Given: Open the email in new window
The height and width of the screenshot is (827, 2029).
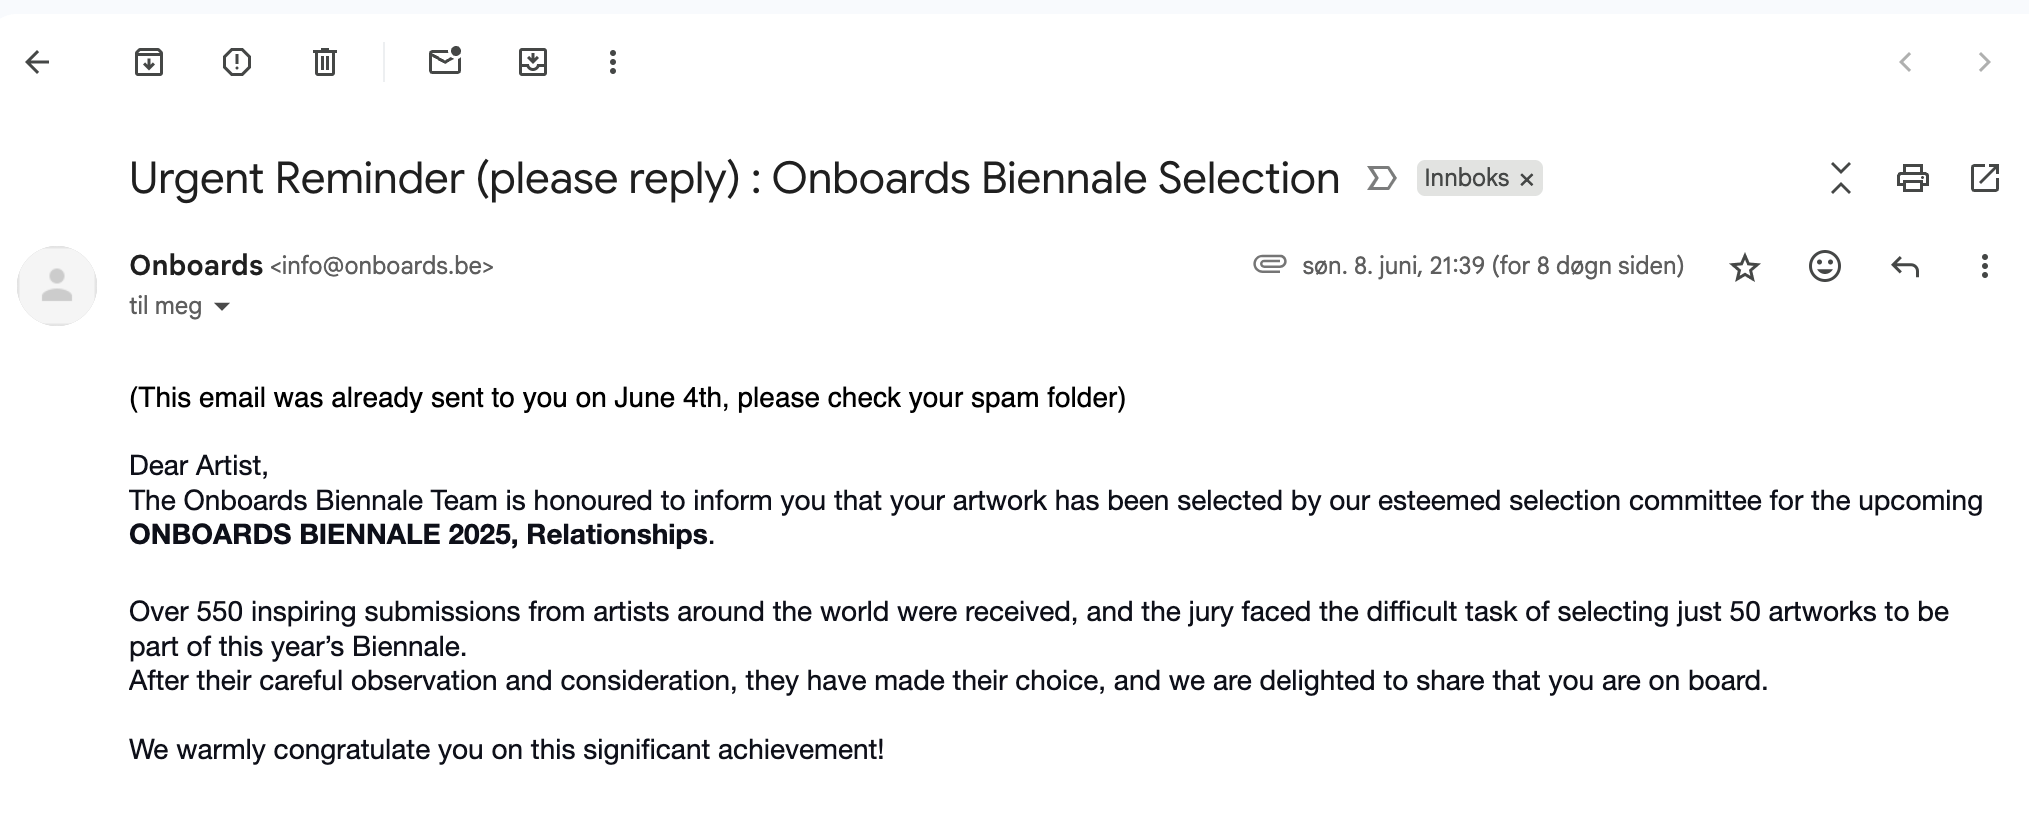Looking at the screenshot, I should [1985, 178].
